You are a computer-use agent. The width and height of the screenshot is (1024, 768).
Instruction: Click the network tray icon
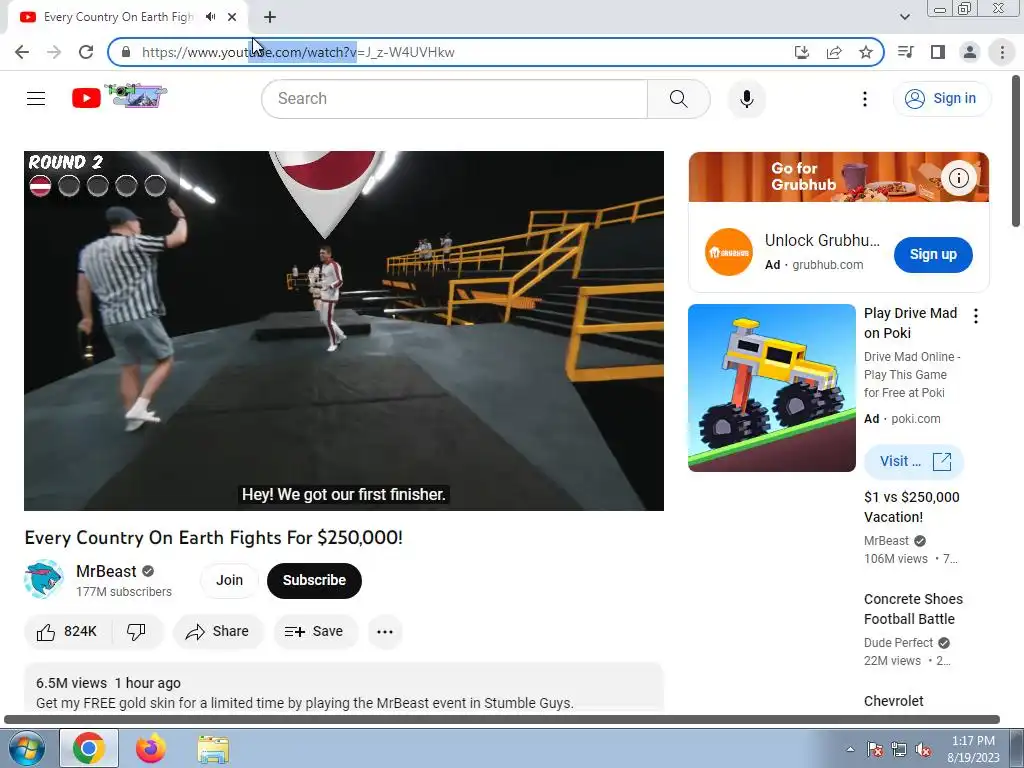pyautogui.click(x=899, y=749)
